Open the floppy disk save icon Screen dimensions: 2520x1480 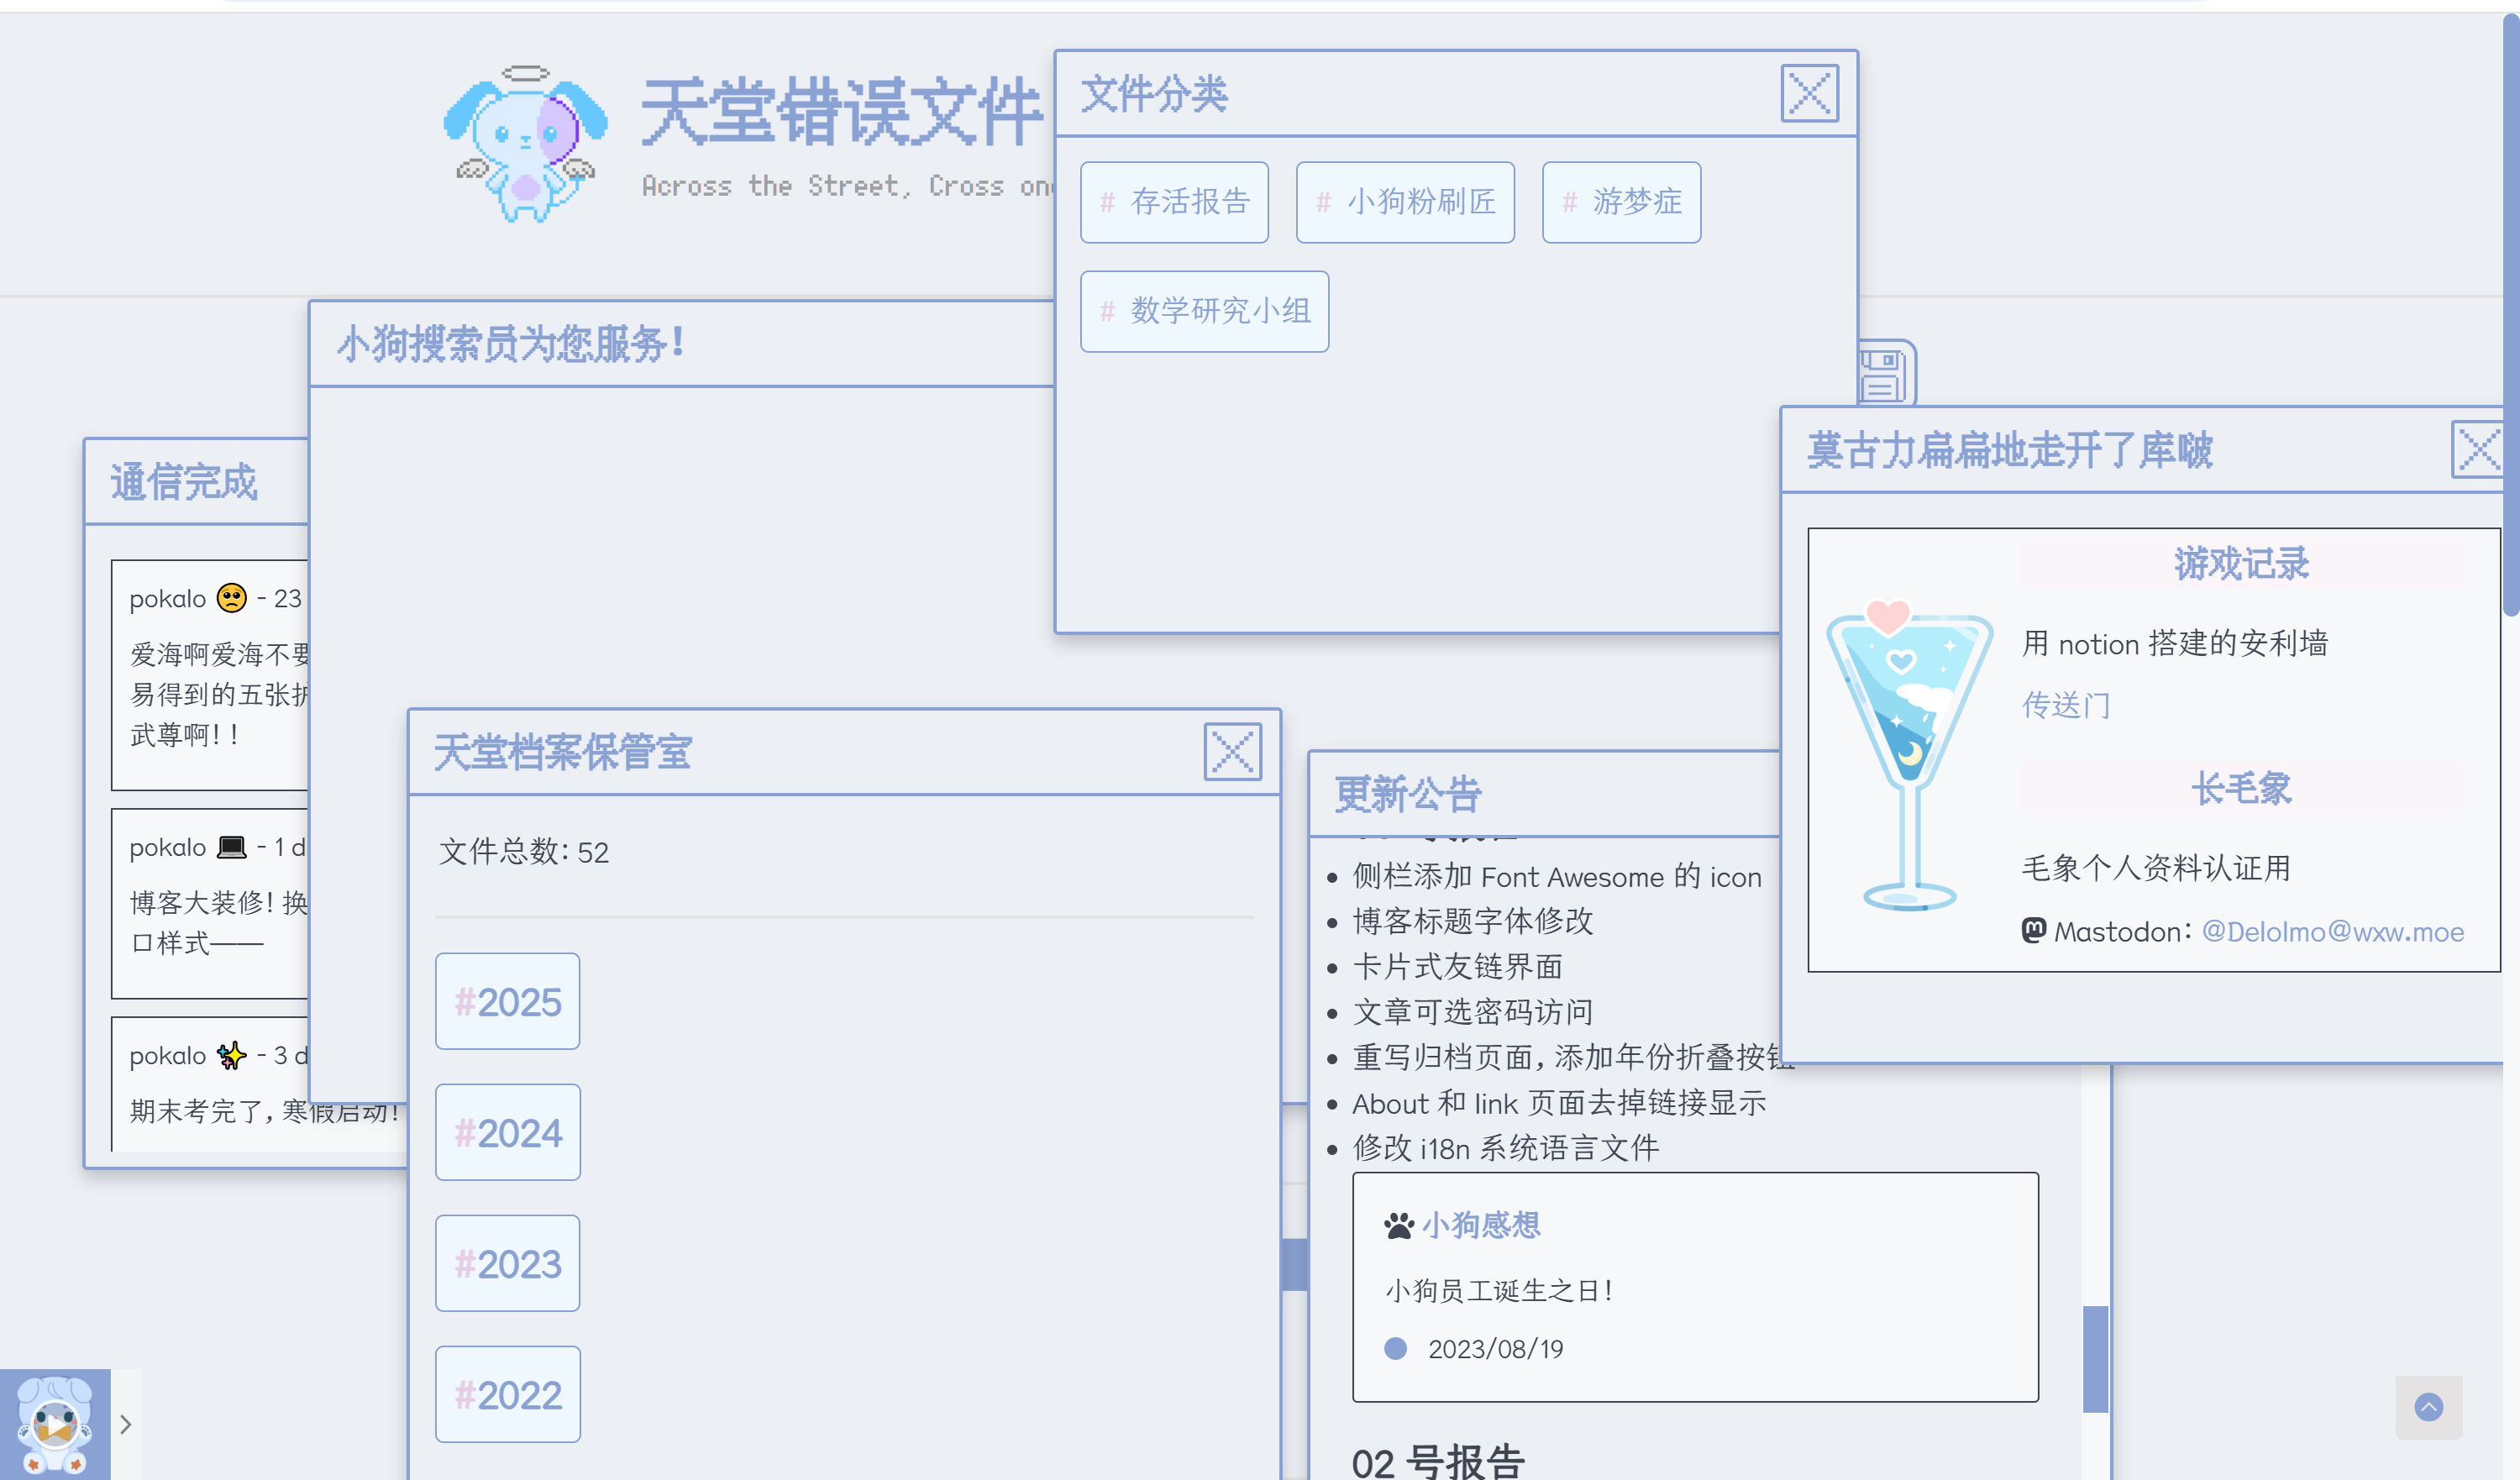pyautogui.click(x=1886, y=374)
